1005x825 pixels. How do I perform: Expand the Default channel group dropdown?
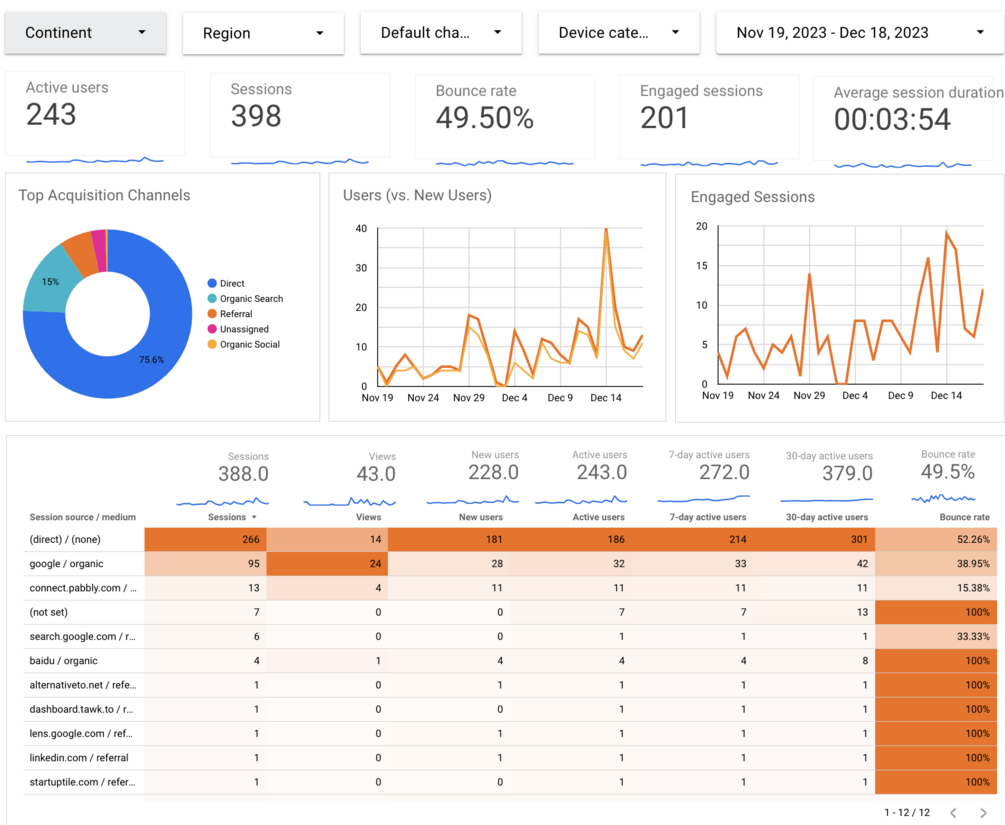point(441,33)
